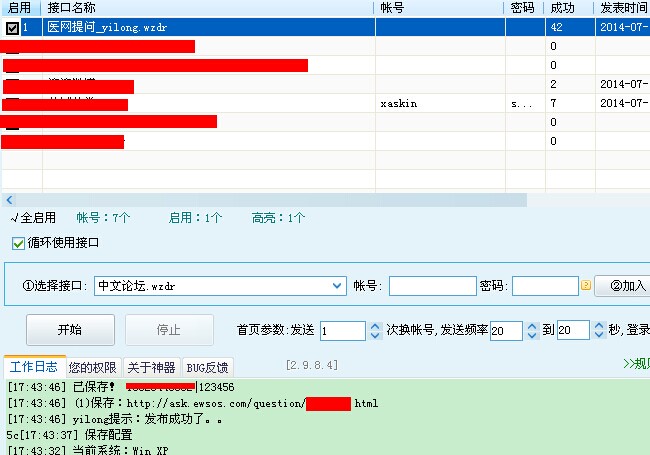Click the 成功 column header
650x455 pixels.
pyautogui.click(x=569, y=8)
